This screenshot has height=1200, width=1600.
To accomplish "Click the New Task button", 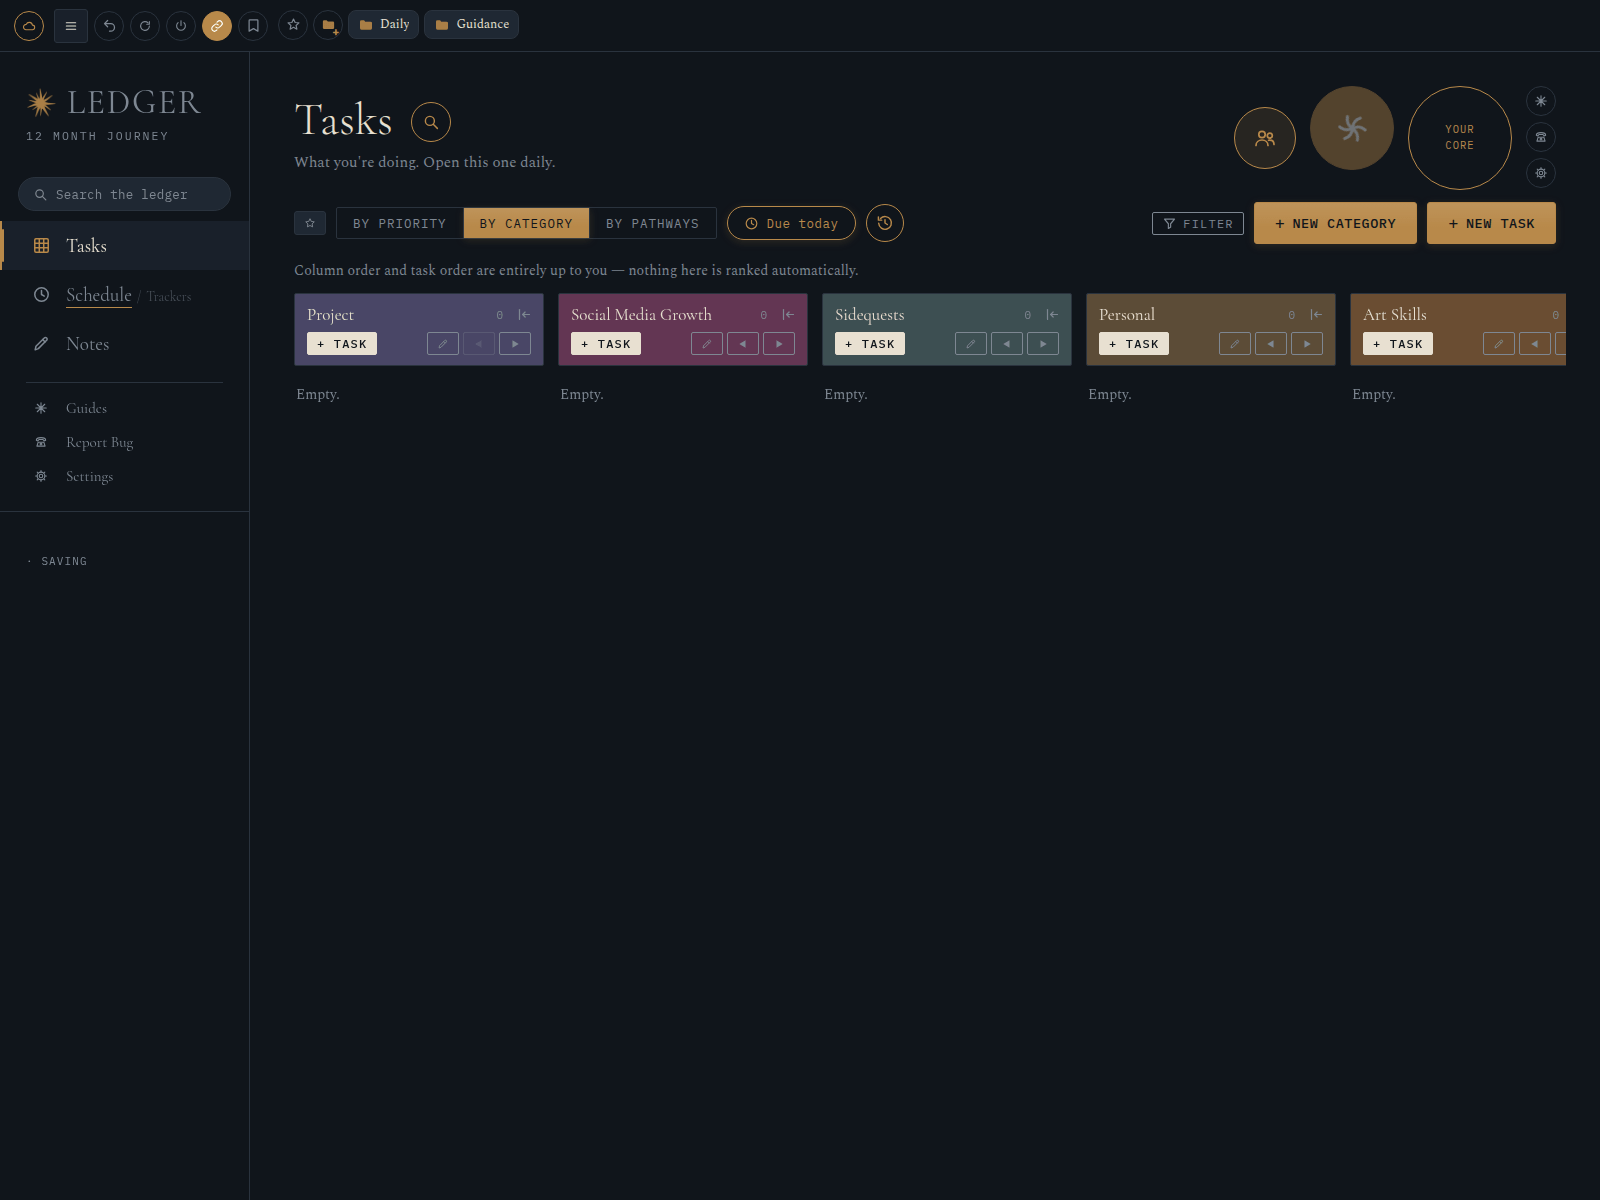I will click(x=1491, y=223).
